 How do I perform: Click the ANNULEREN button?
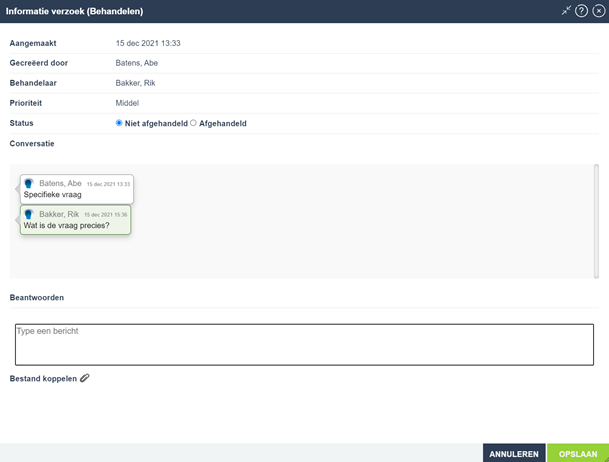coord(514,453)
